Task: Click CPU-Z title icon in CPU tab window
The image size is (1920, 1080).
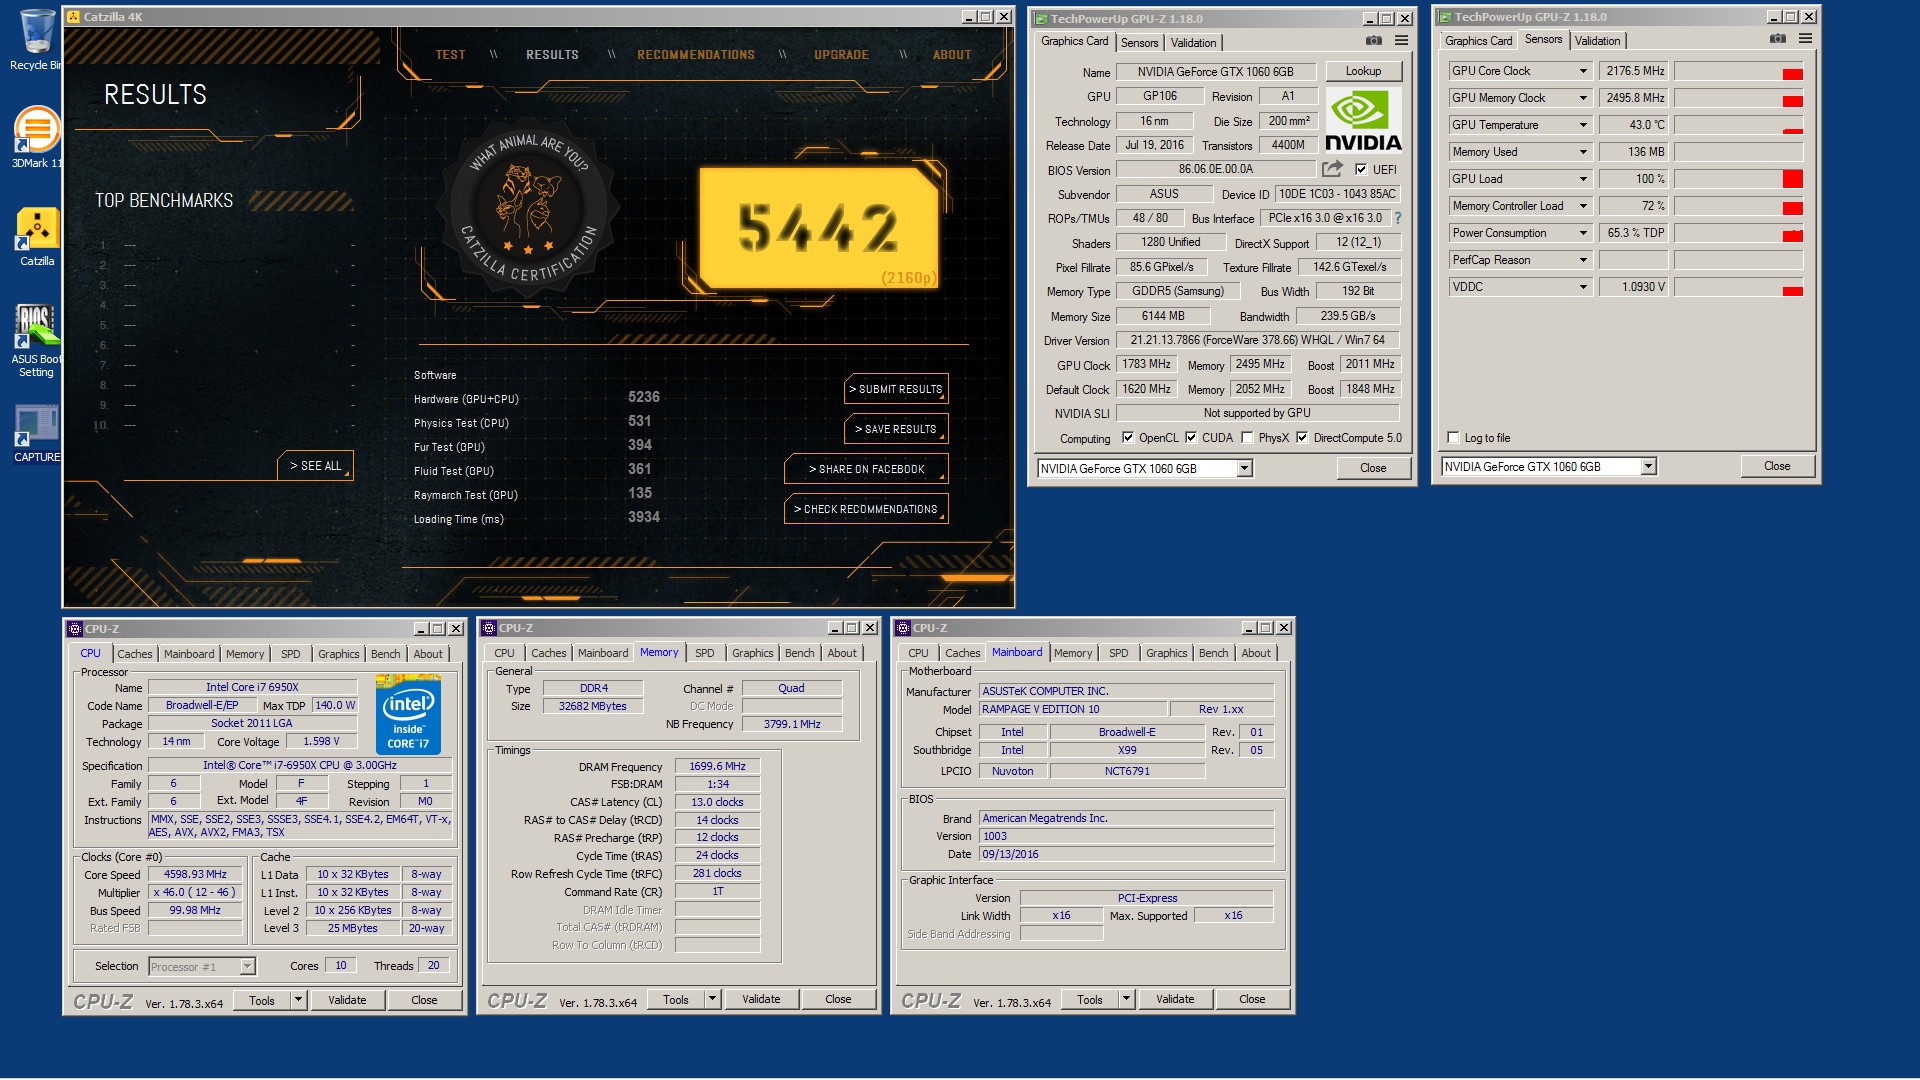Action: [75, 629]
